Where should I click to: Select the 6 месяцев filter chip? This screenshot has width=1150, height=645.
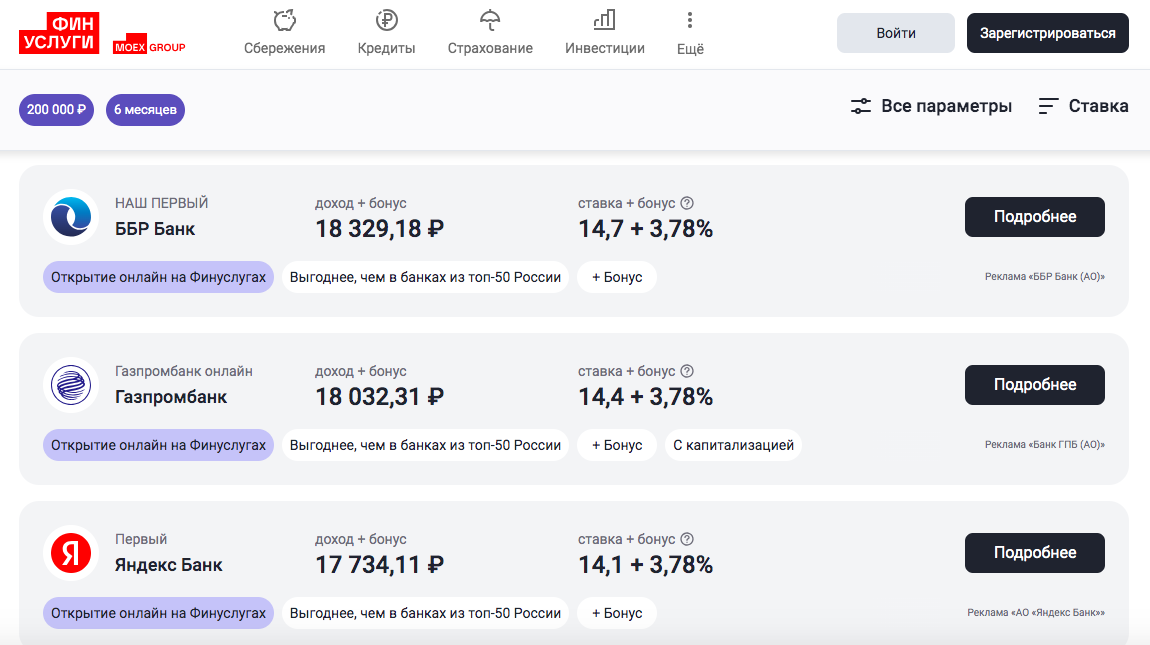(x=145, y=110)
